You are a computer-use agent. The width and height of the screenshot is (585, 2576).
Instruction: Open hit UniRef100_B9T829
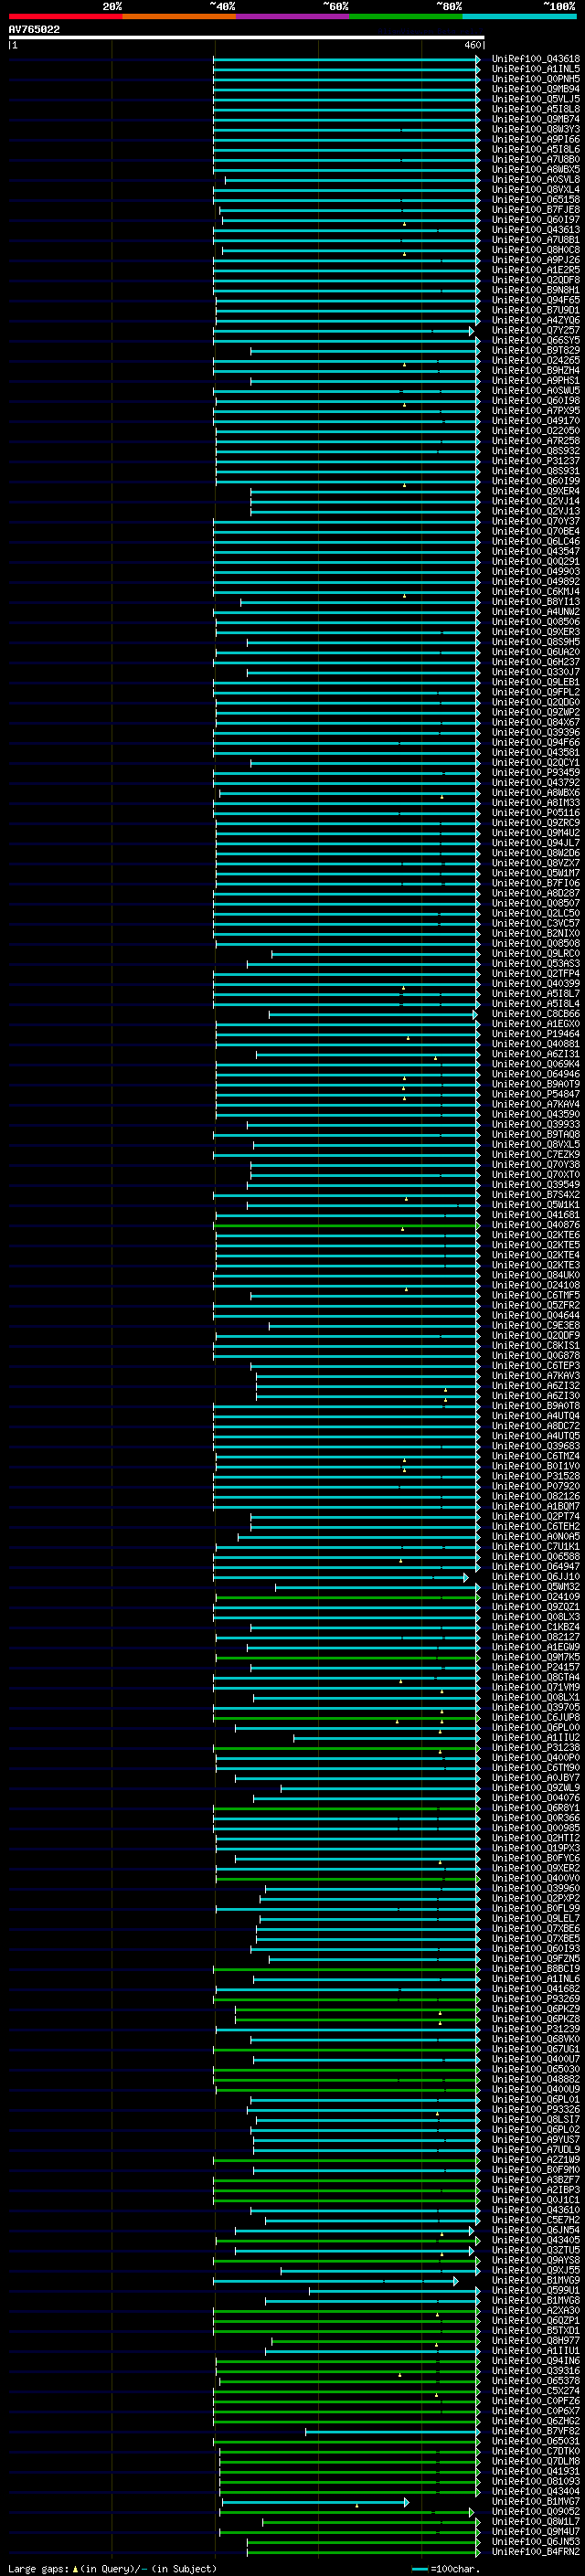536,351
